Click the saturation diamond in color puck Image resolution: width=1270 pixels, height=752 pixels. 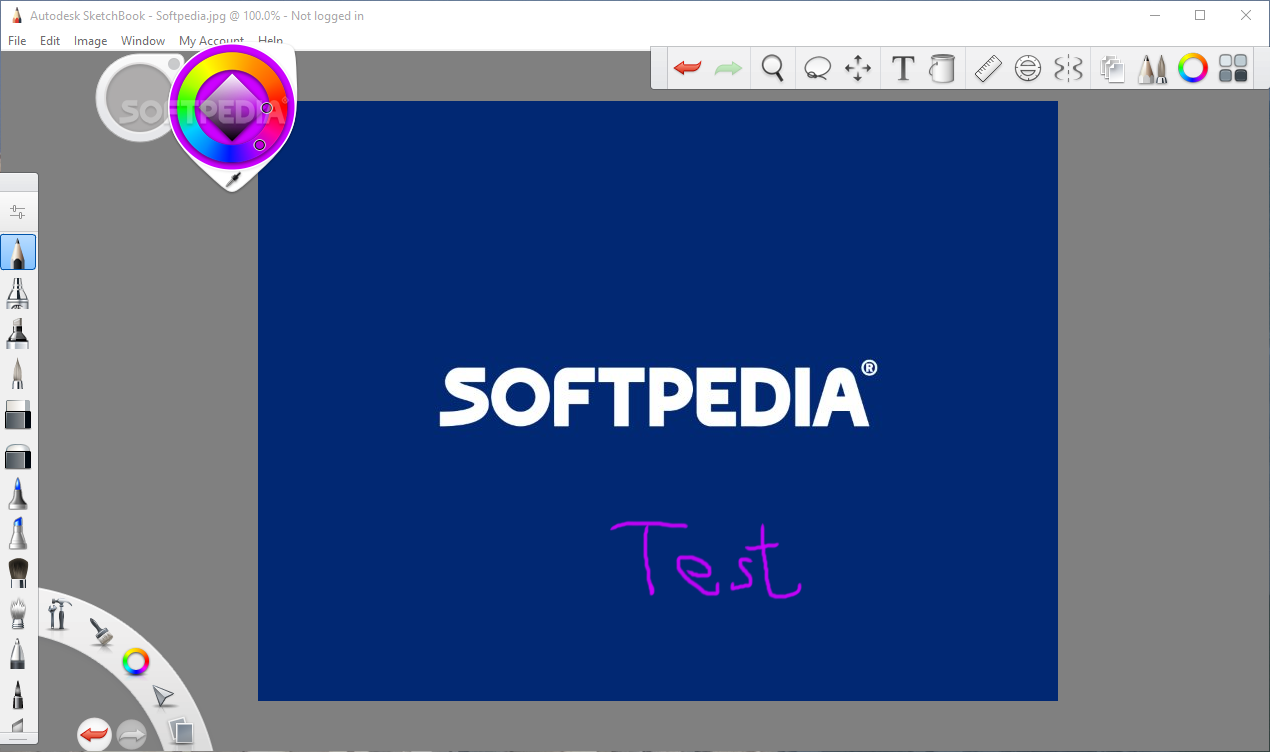[x=231, y=106]
